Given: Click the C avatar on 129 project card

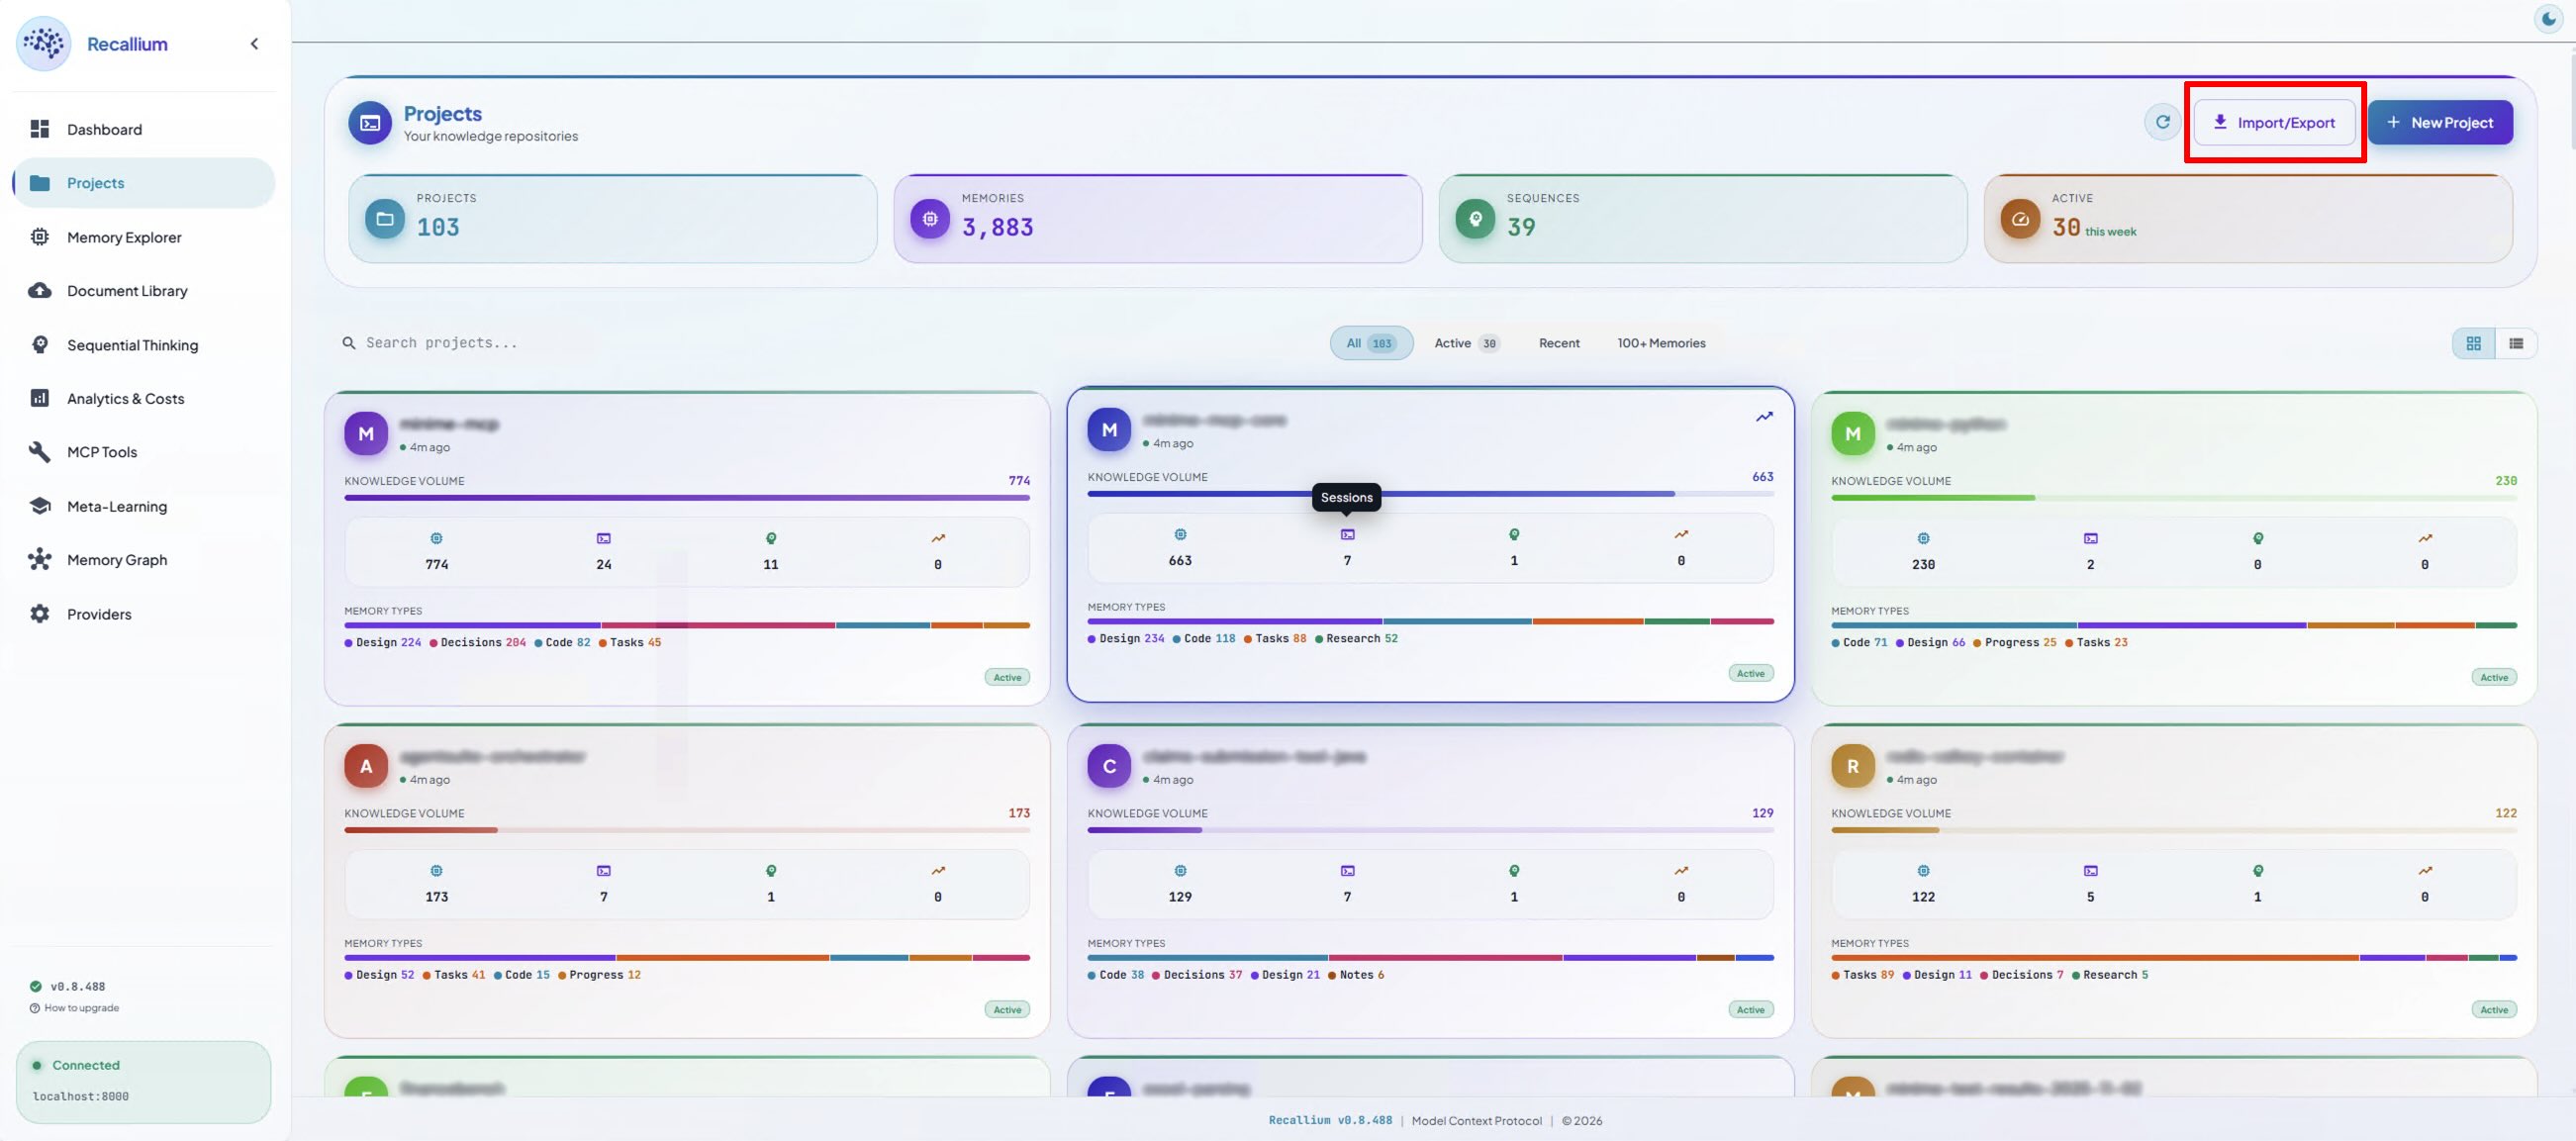Looking at the screenshot, I should click(1109, 766).
